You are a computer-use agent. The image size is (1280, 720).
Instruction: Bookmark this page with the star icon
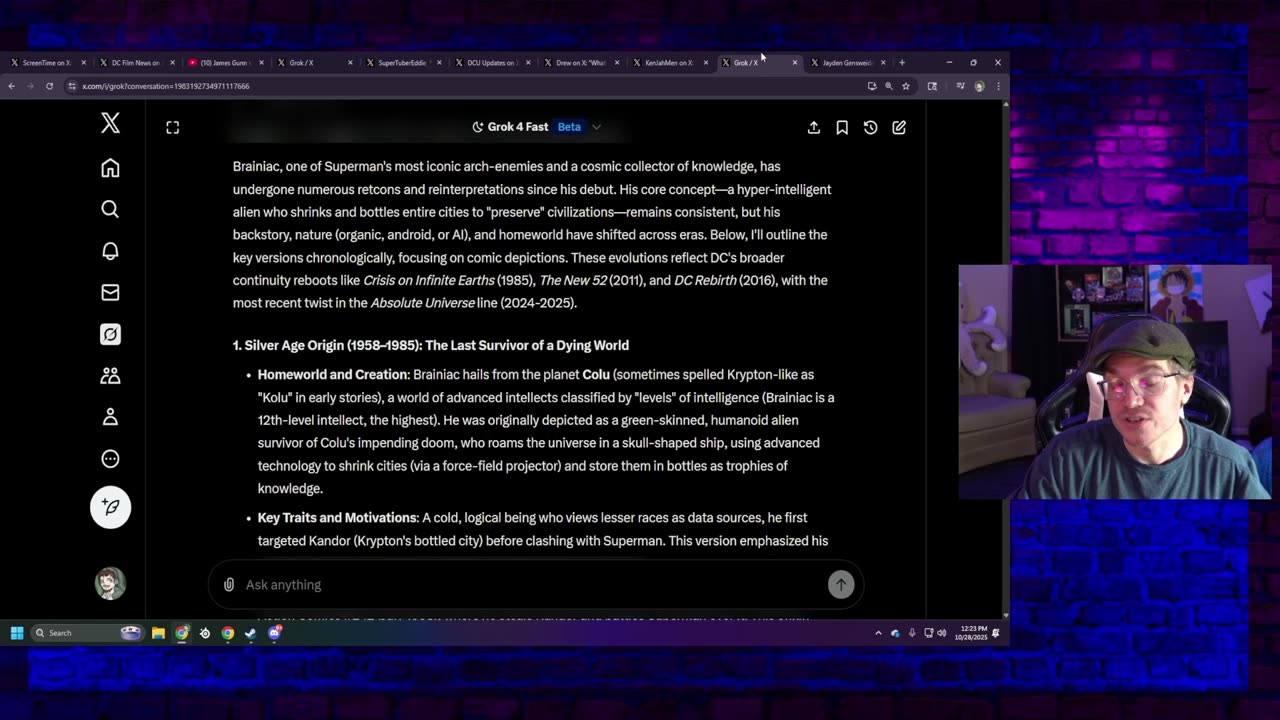point(906,86)
